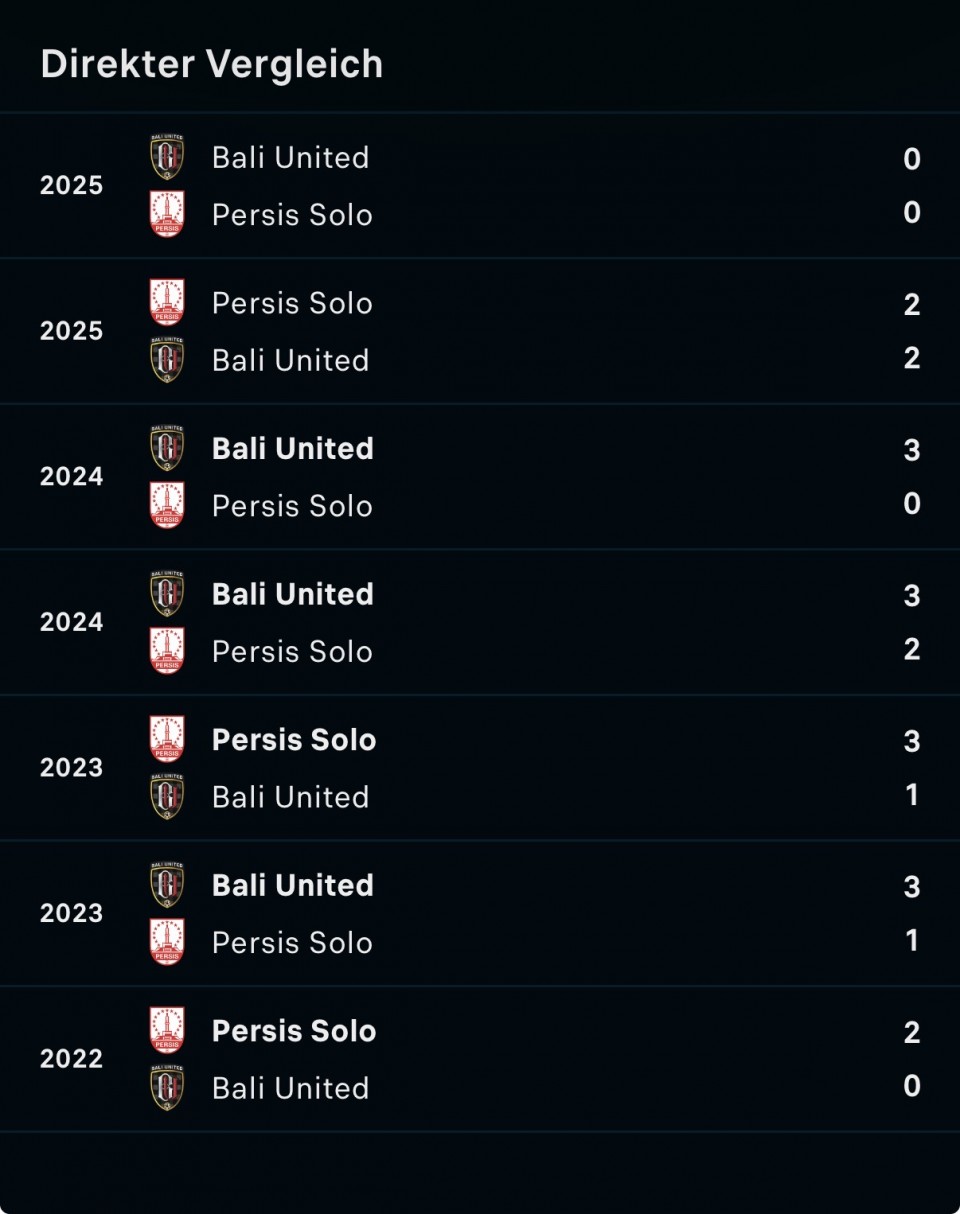The width and height of the screenshot is (960, 1214).
Task: Open bold Bali United name in 2024 3-0 match
Action: pyautogui.click(x=292, y=448)
